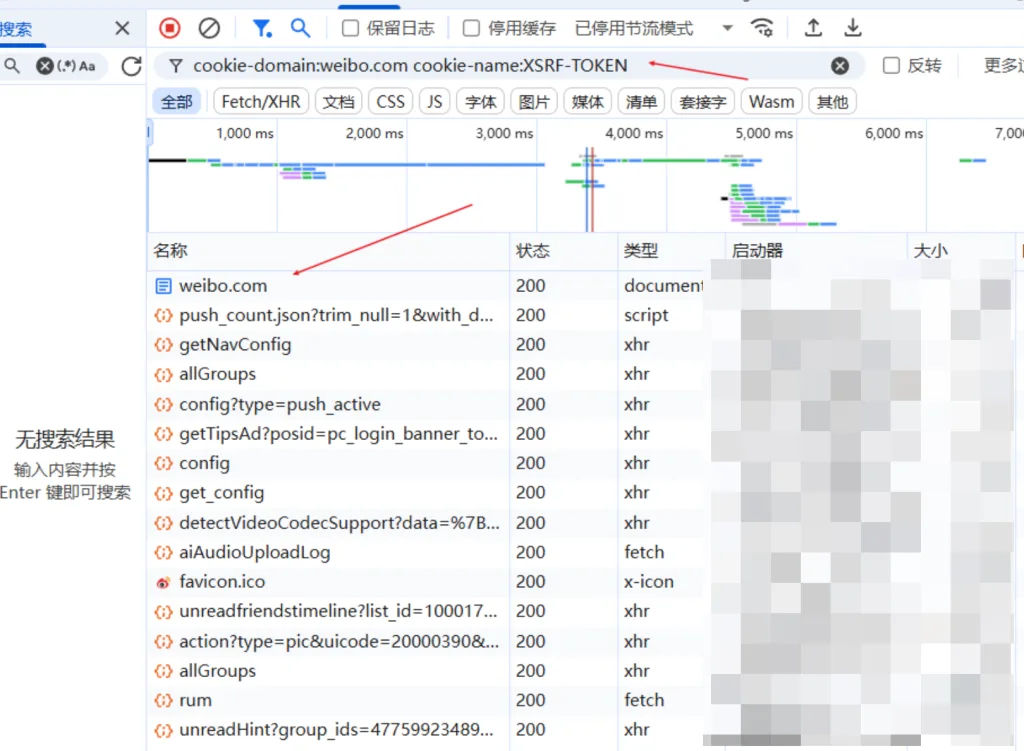Toggle the network filter bar
The width and height of the screenshot is (1024, 751).
(x=262, y=28)
